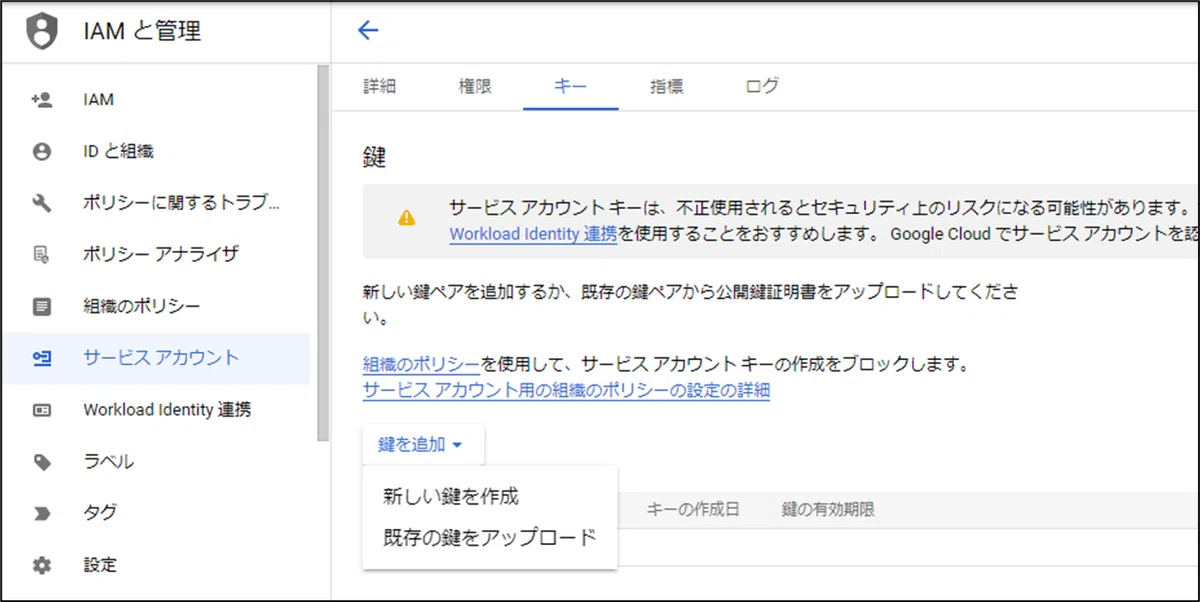The height and width of the screenshot is (602, 1200).
Task: Open 設定 sidebar item
Action: coord(156,565)
